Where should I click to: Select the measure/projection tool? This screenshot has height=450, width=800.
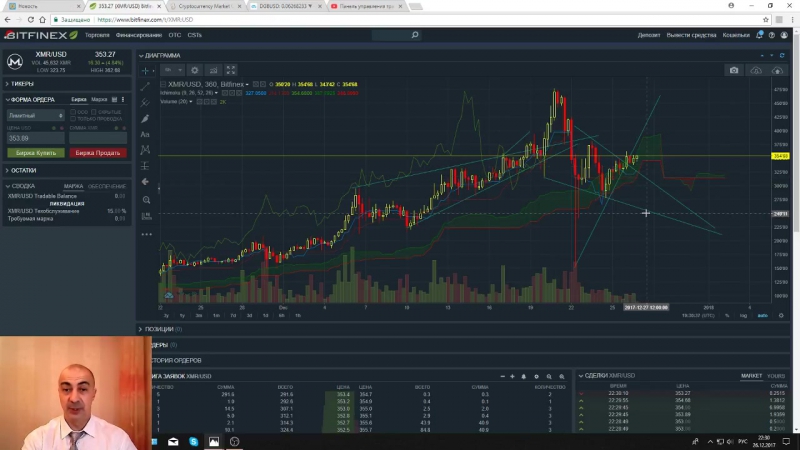tap(145, 166)
